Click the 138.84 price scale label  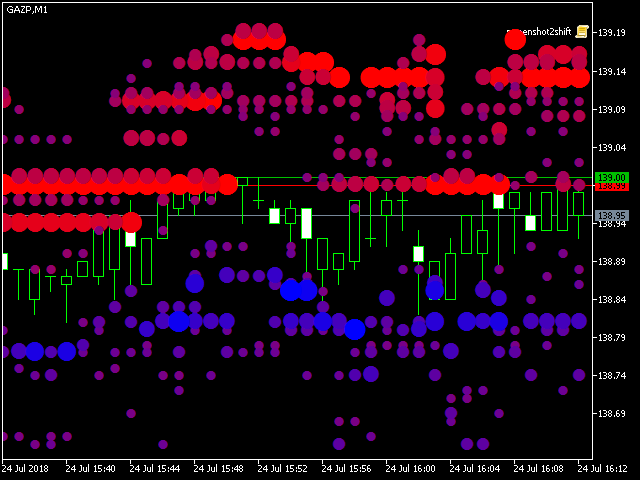coord(611,300)
